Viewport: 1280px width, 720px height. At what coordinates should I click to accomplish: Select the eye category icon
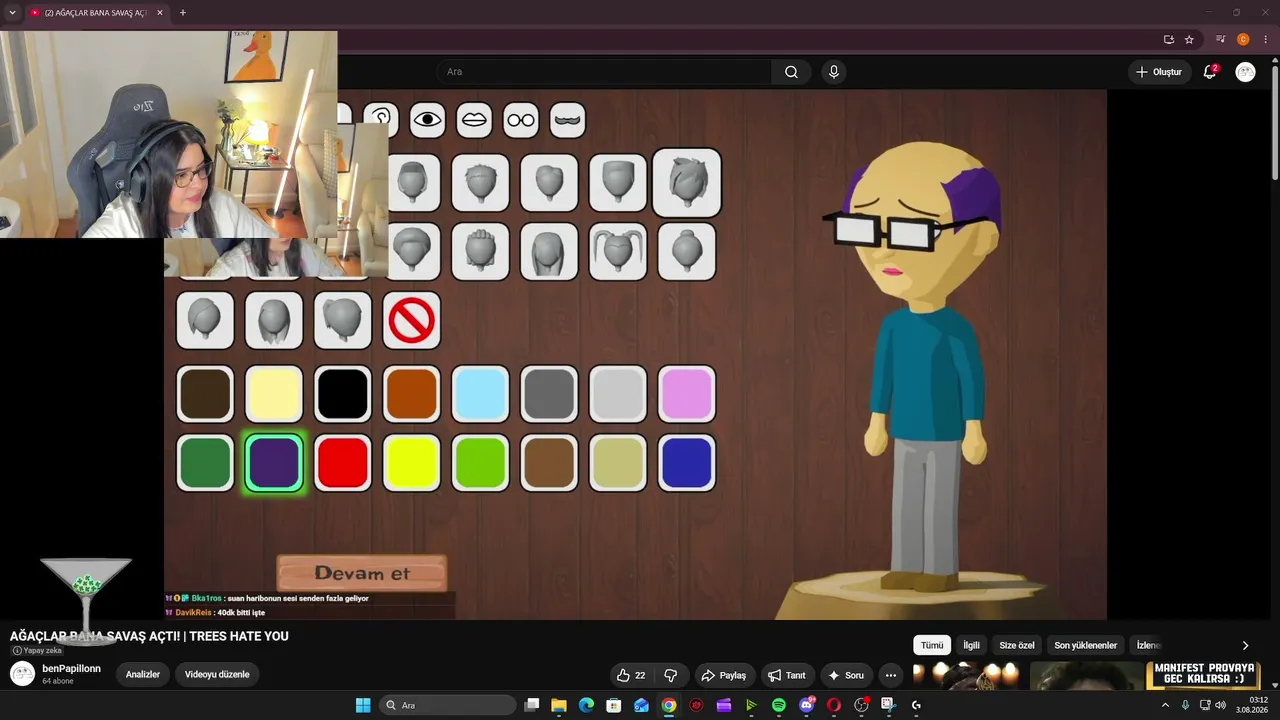click(x=427, y=120)
